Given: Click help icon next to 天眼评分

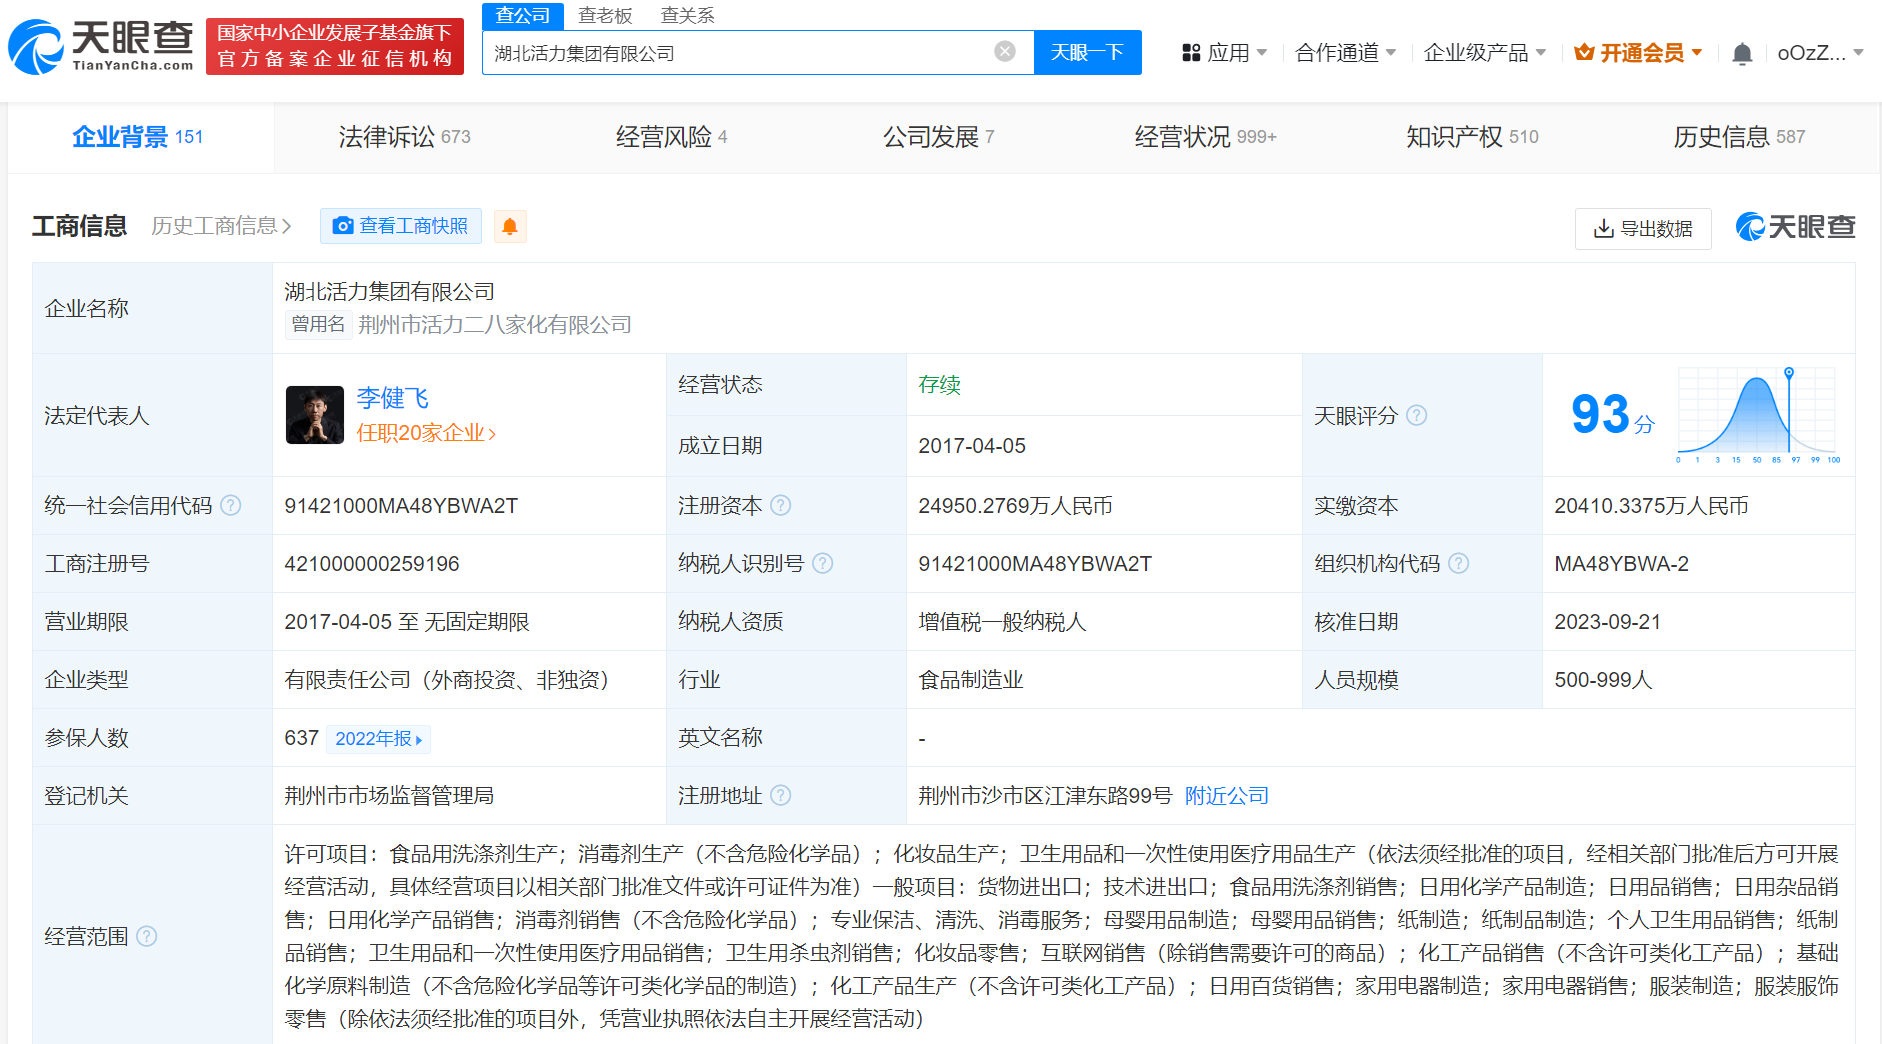Looking at the screenshot, I should click(x=1417, y=415).
